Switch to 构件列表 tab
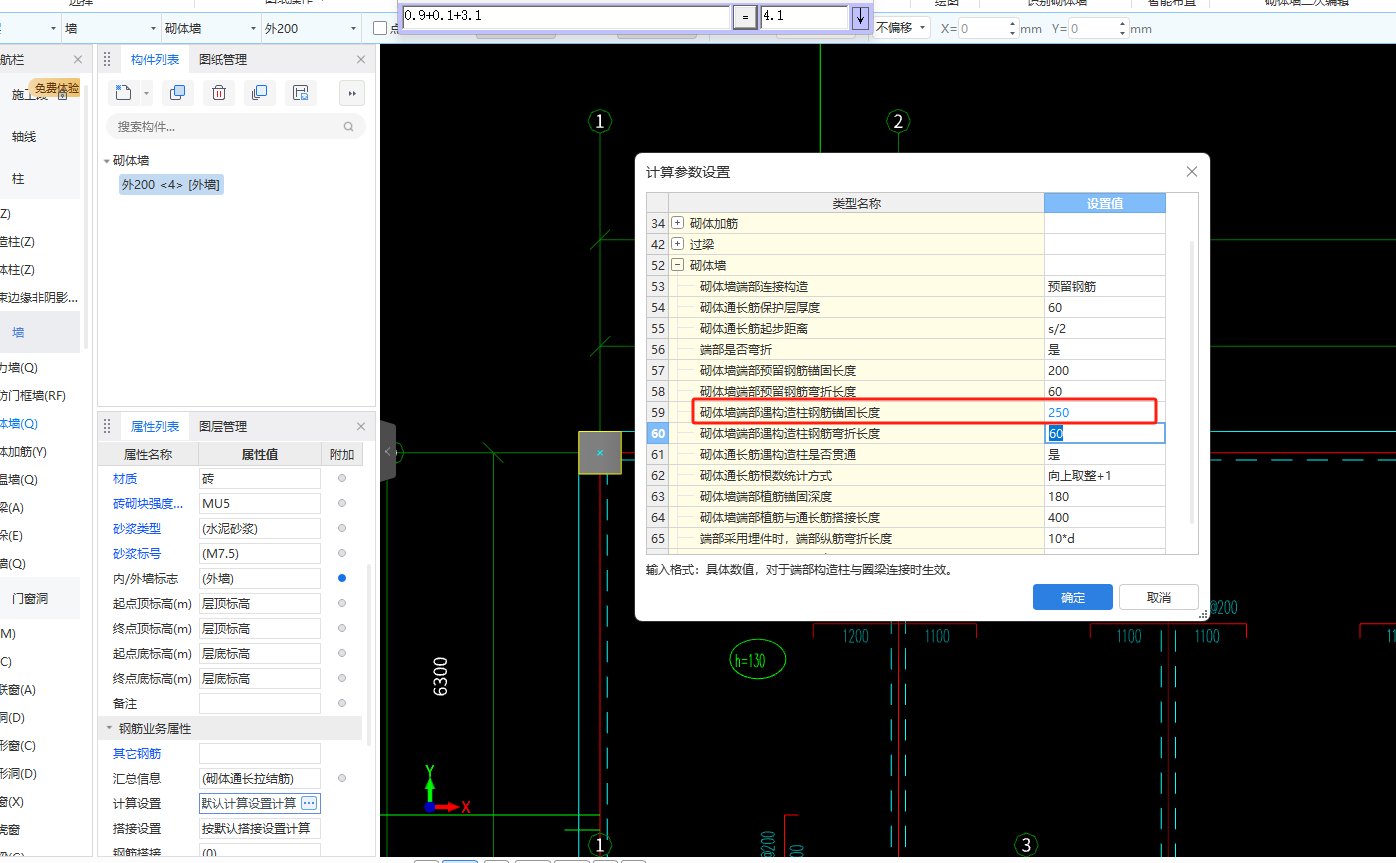 (155, 60)
